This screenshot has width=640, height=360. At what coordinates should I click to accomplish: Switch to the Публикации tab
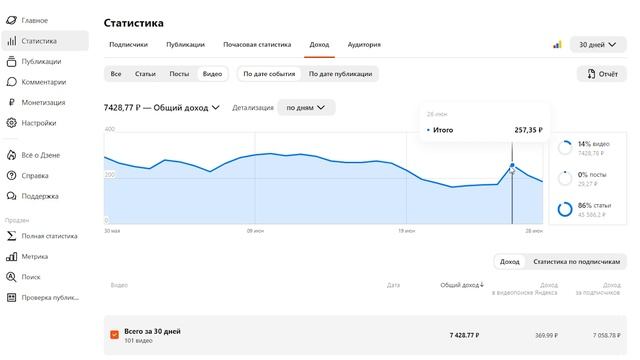[185, 44]
